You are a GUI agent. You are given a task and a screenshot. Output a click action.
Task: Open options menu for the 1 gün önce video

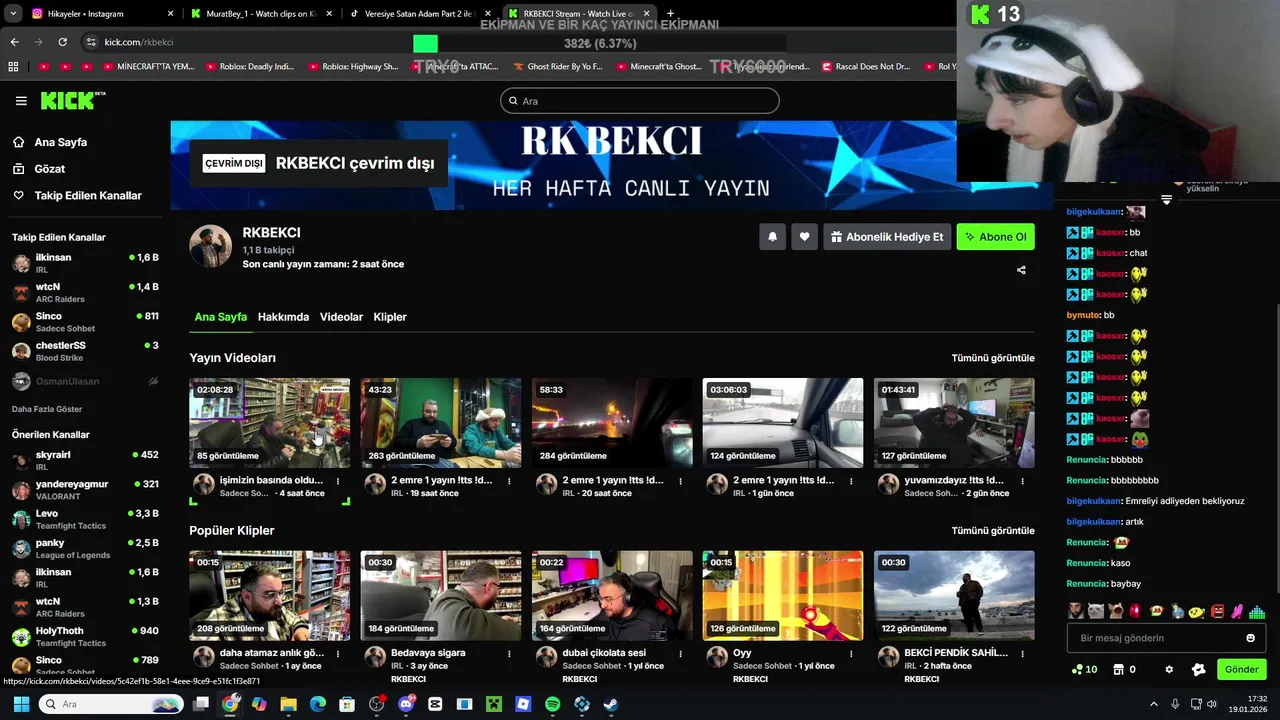click(x=851, y=481)
